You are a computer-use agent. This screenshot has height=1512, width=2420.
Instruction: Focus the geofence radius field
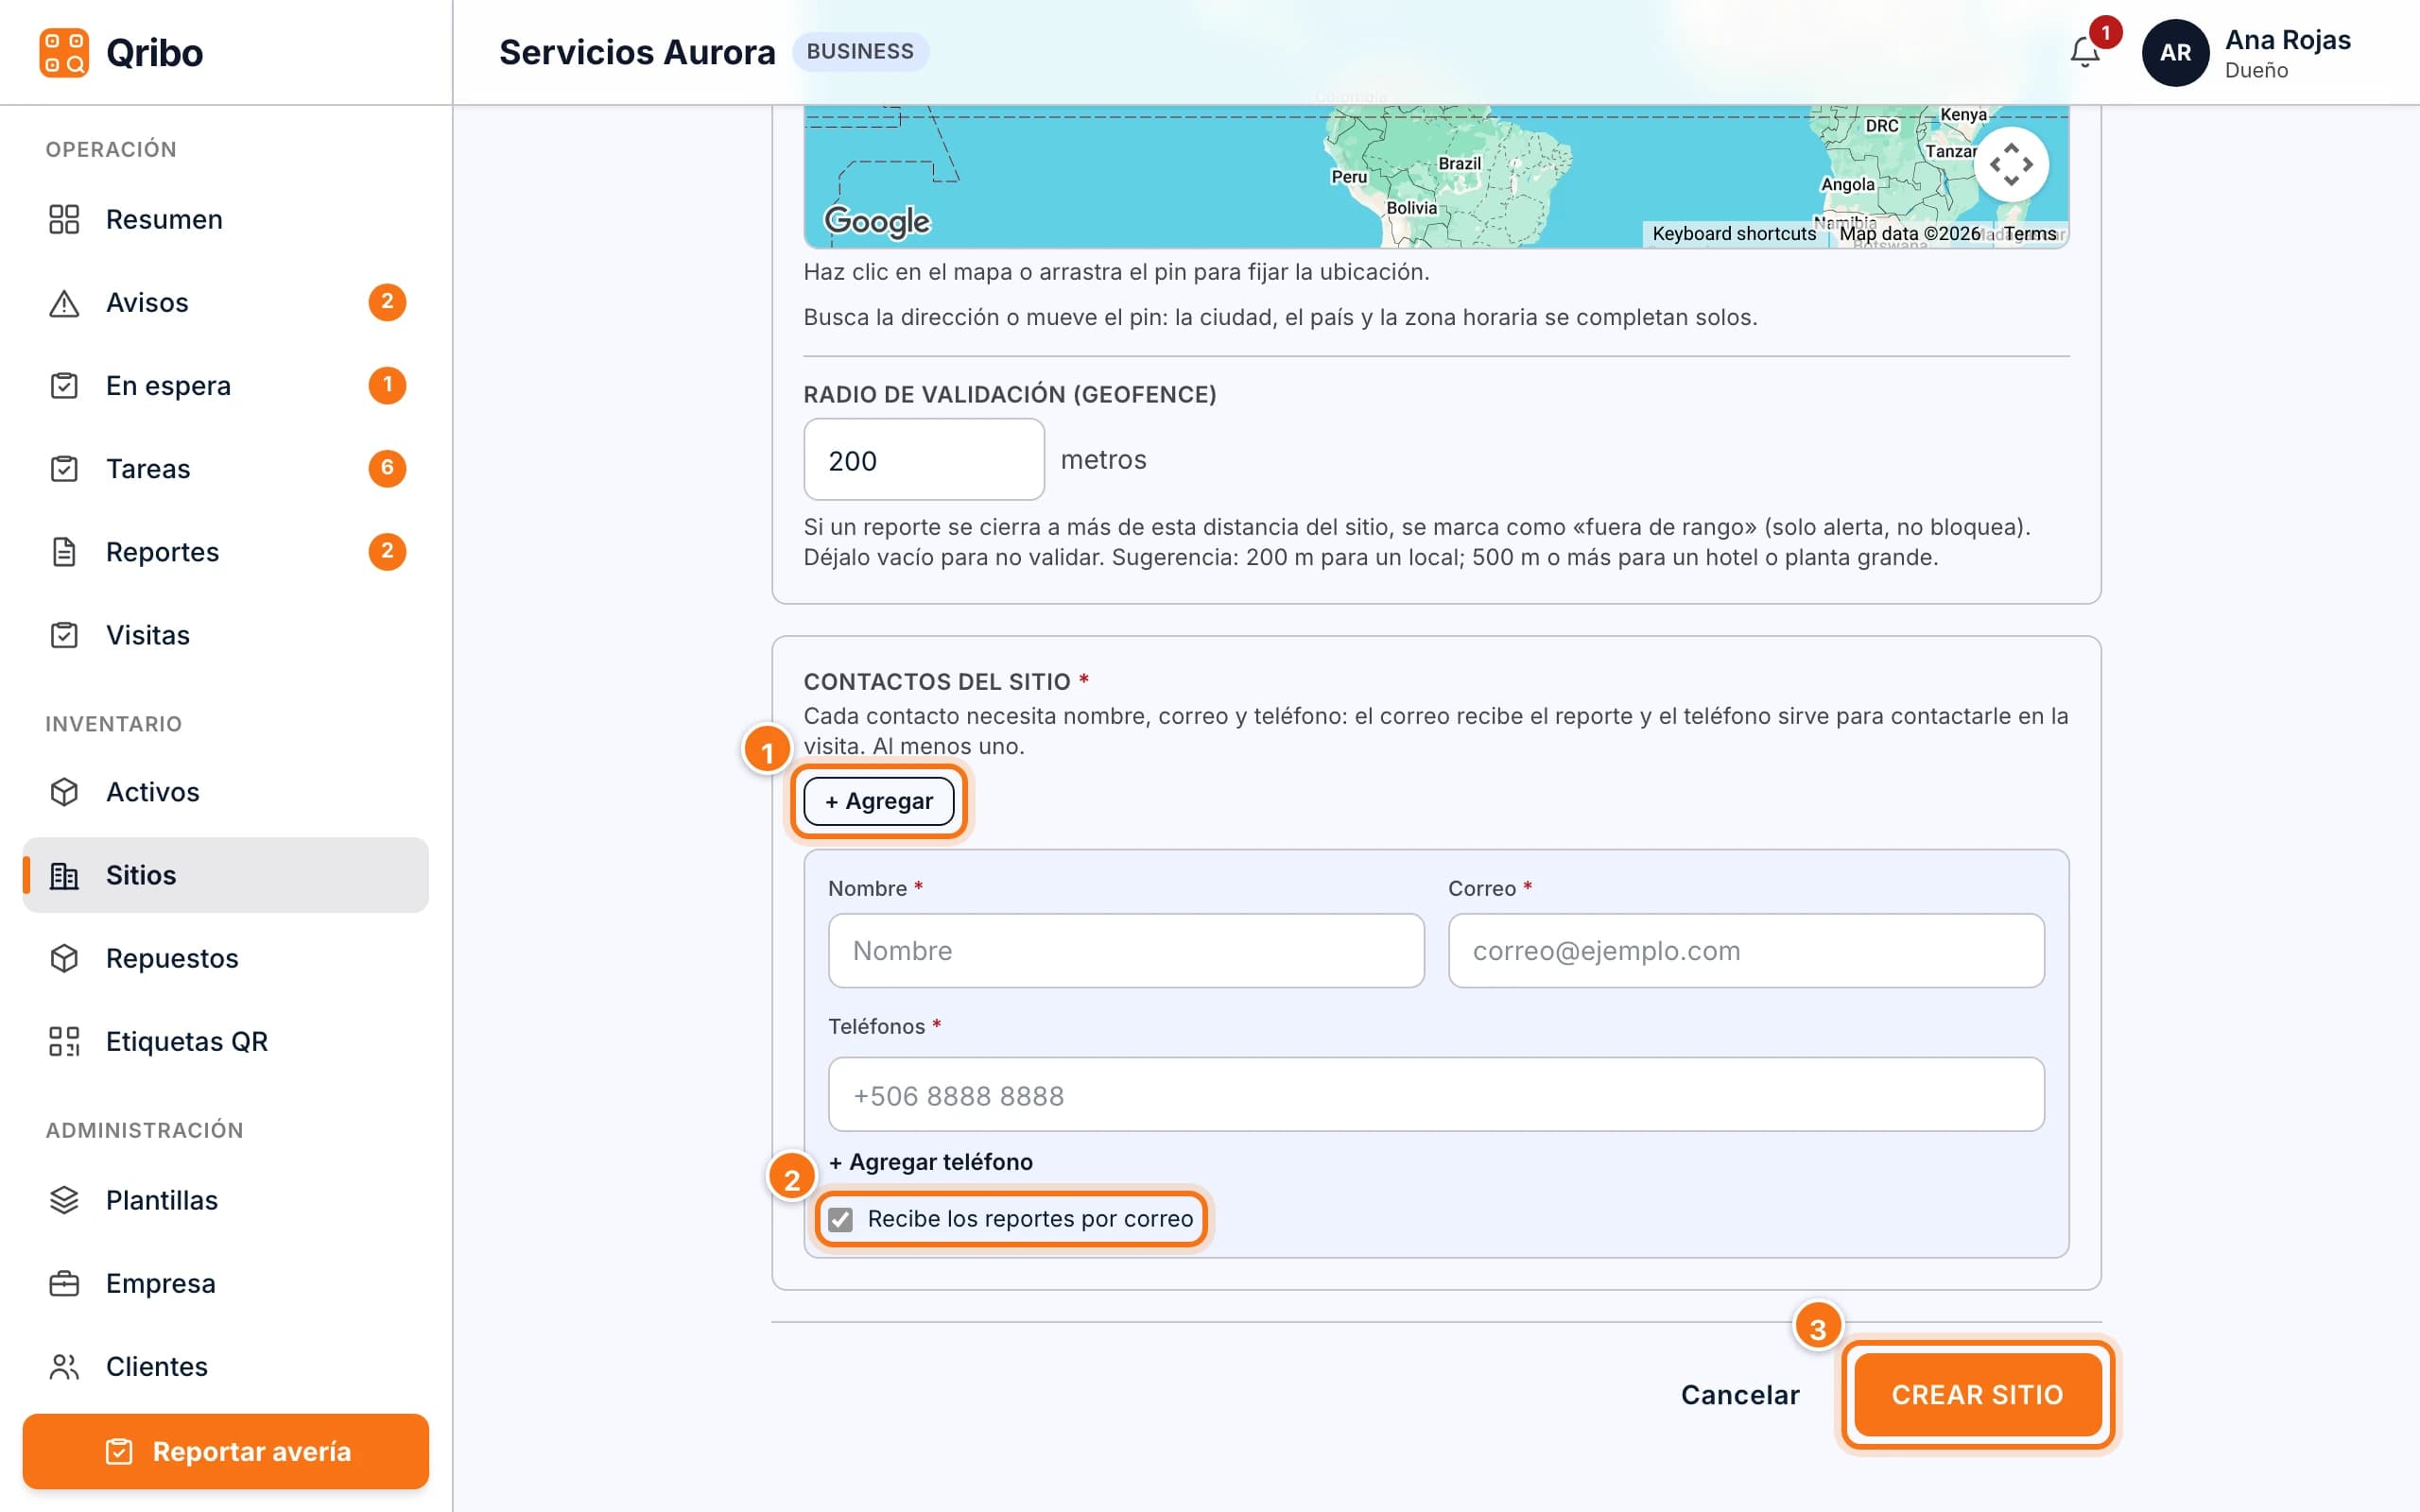[x=924, y=460]
